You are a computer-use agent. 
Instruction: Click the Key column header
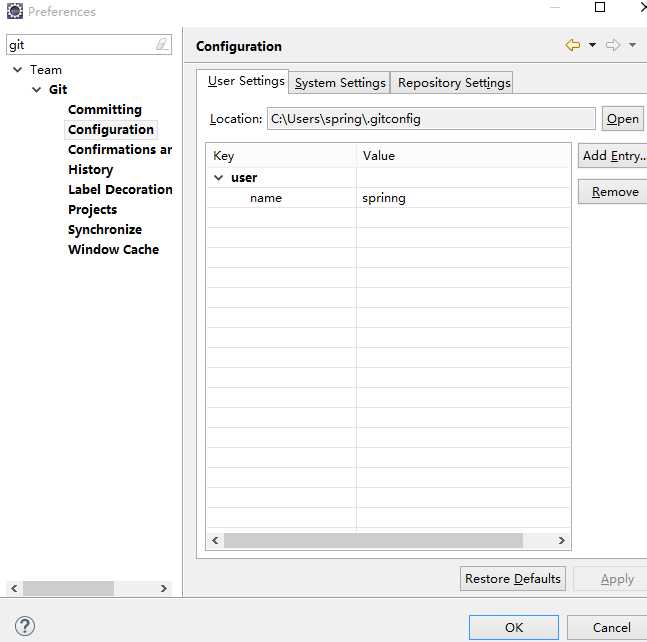click(x=282, y=156)
